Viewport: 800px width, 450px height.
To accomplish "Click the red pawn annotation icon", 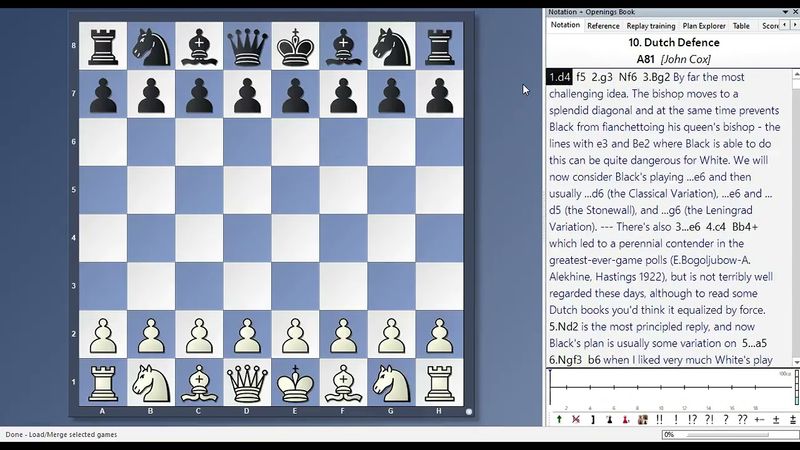I will (625, 420).
